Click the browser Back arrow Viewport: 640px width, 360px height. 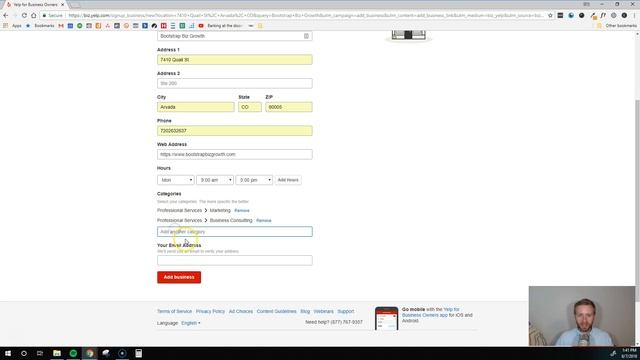pyautogui.click(x=6, y=15)
